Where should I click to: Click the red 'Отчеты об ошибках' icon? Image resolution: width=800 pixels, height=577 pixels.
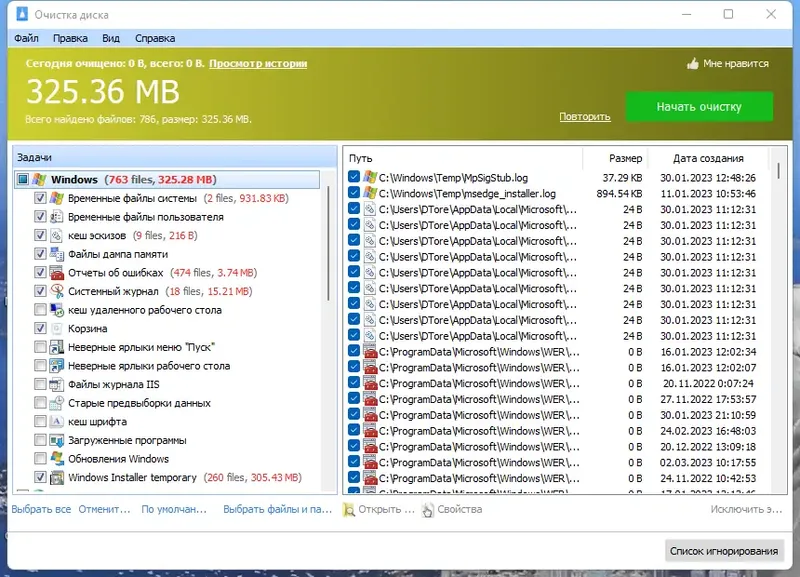57,272
